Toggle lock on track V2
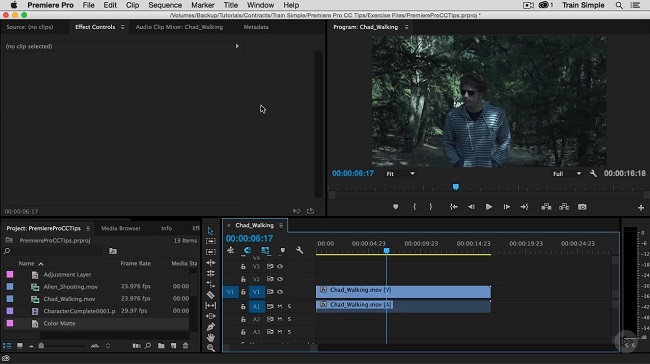This screenshot has height=364, width=650. [x=243, y=279]
